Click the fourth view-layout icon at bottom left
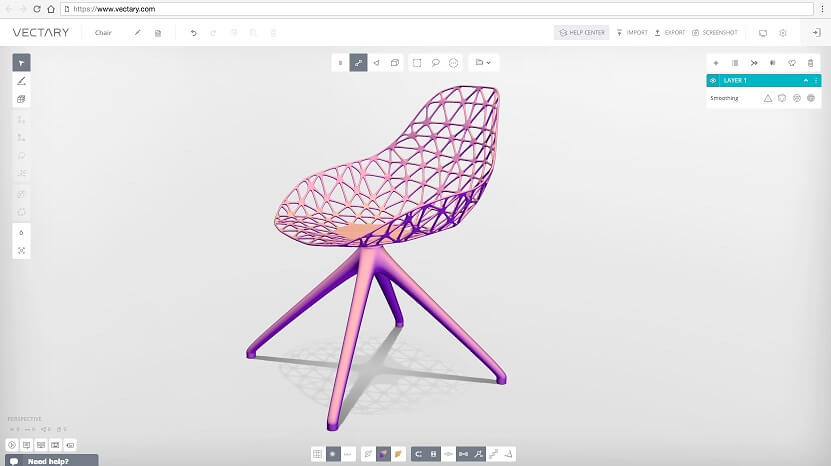 point(55,445)
